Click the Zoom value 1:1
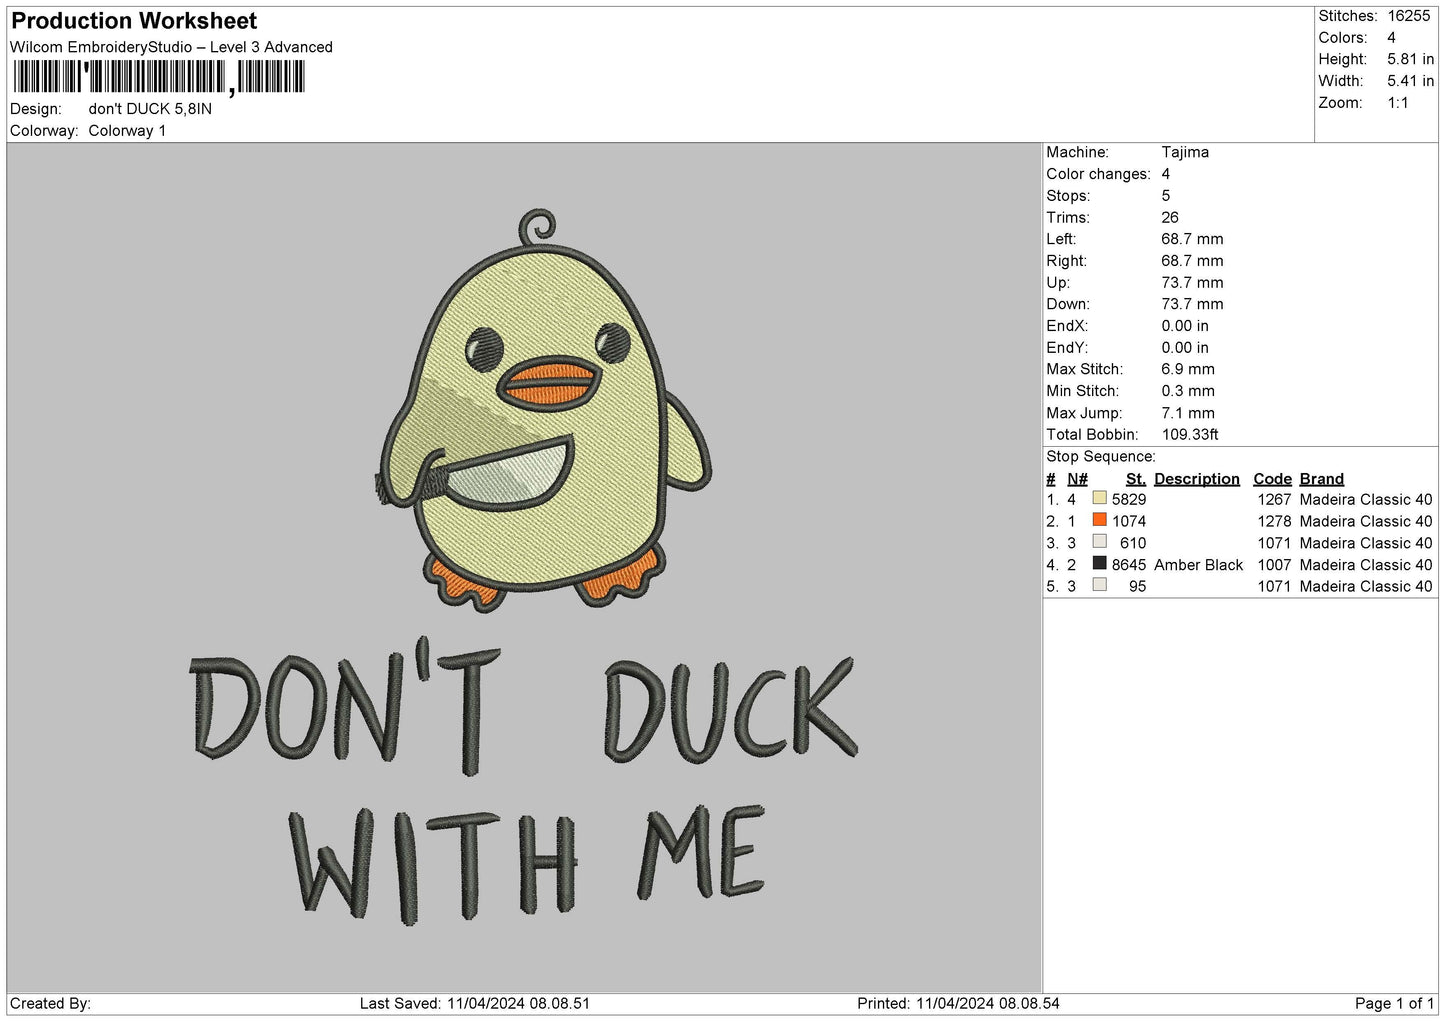Screen dimensions: 1445x1021 pyautogui.click(x=1397, y=103)
